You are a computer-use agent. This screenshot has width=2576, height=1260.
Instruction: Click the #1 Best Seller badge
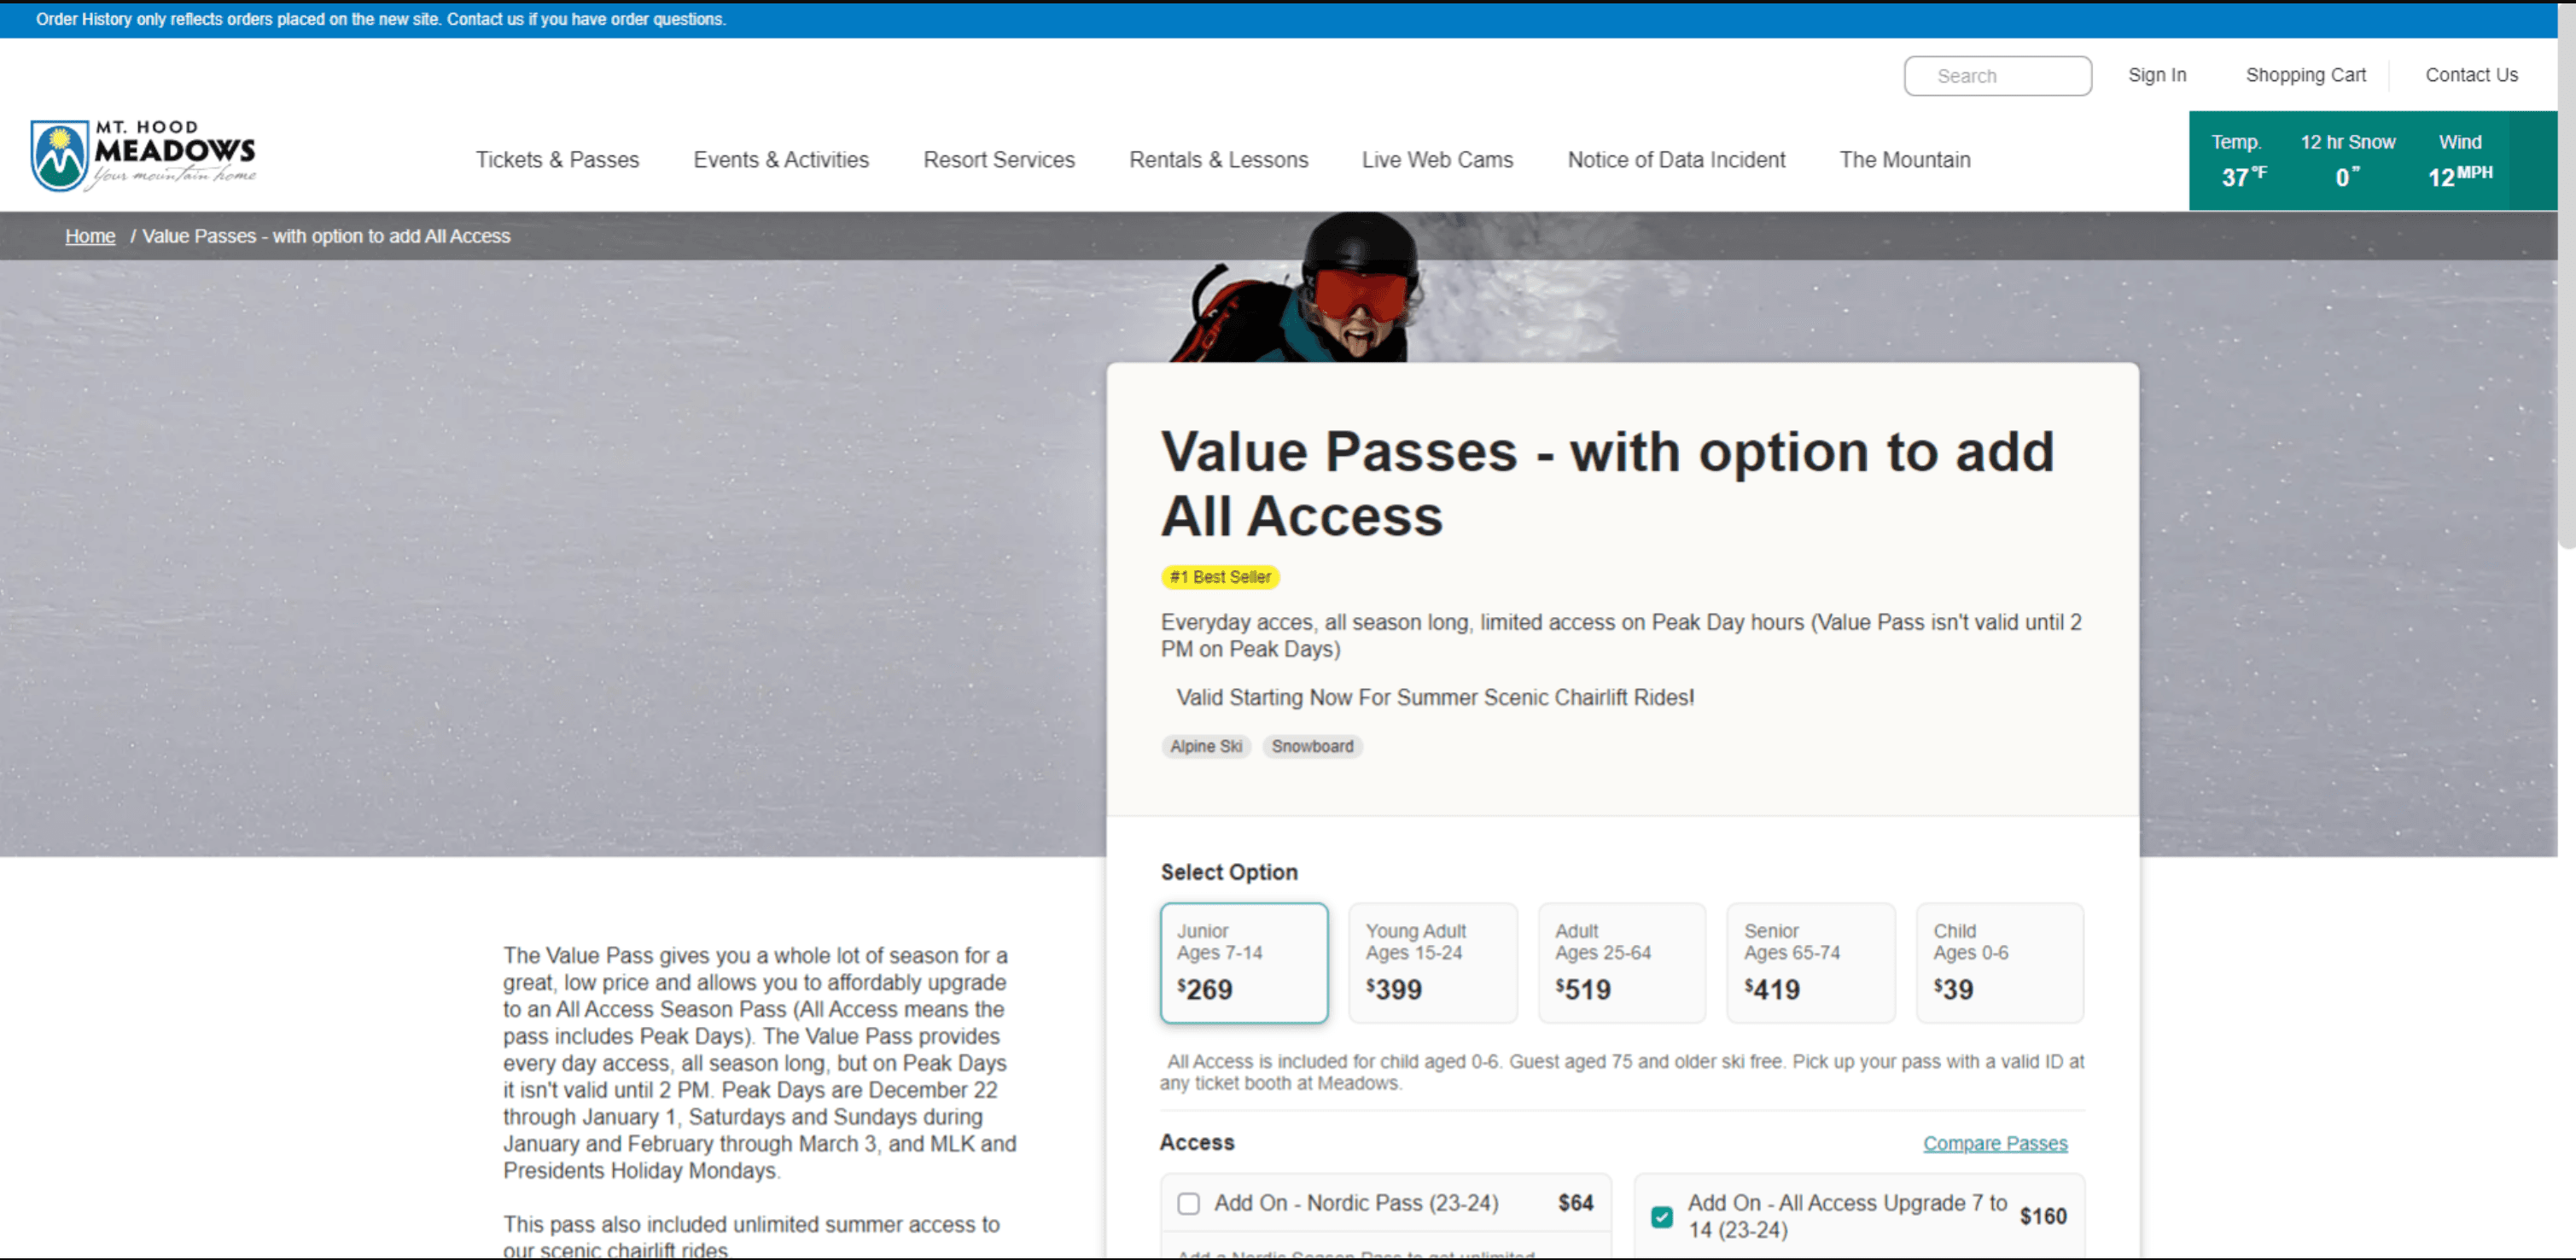1220,577
